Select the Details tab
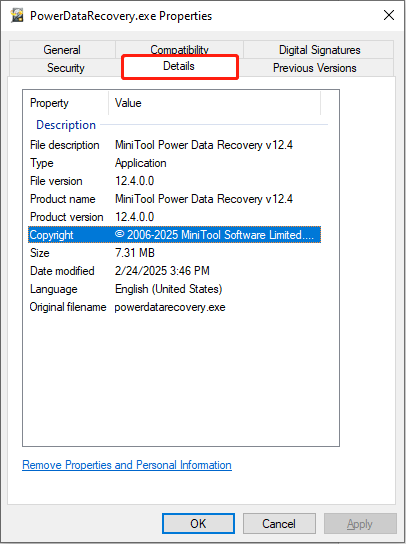 179,66
